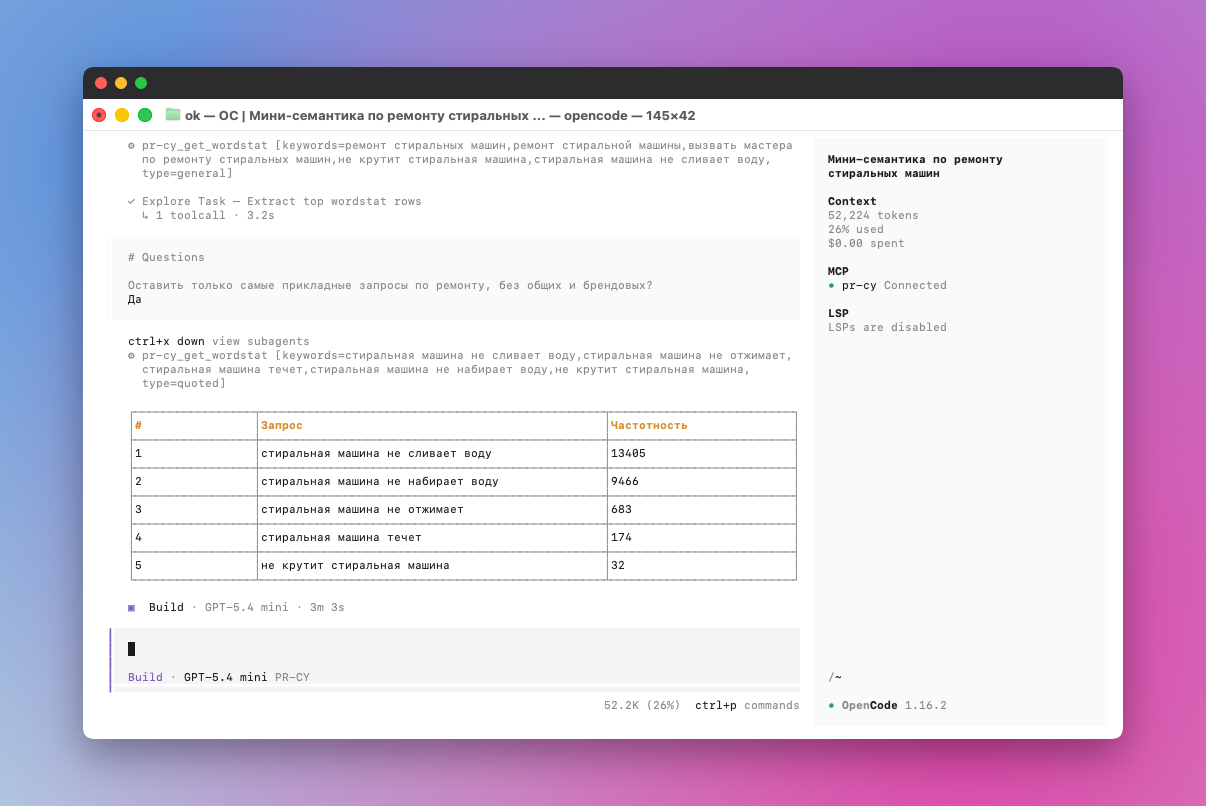
Task: Click the LSPs are disabled message
Action: [887, 327]
